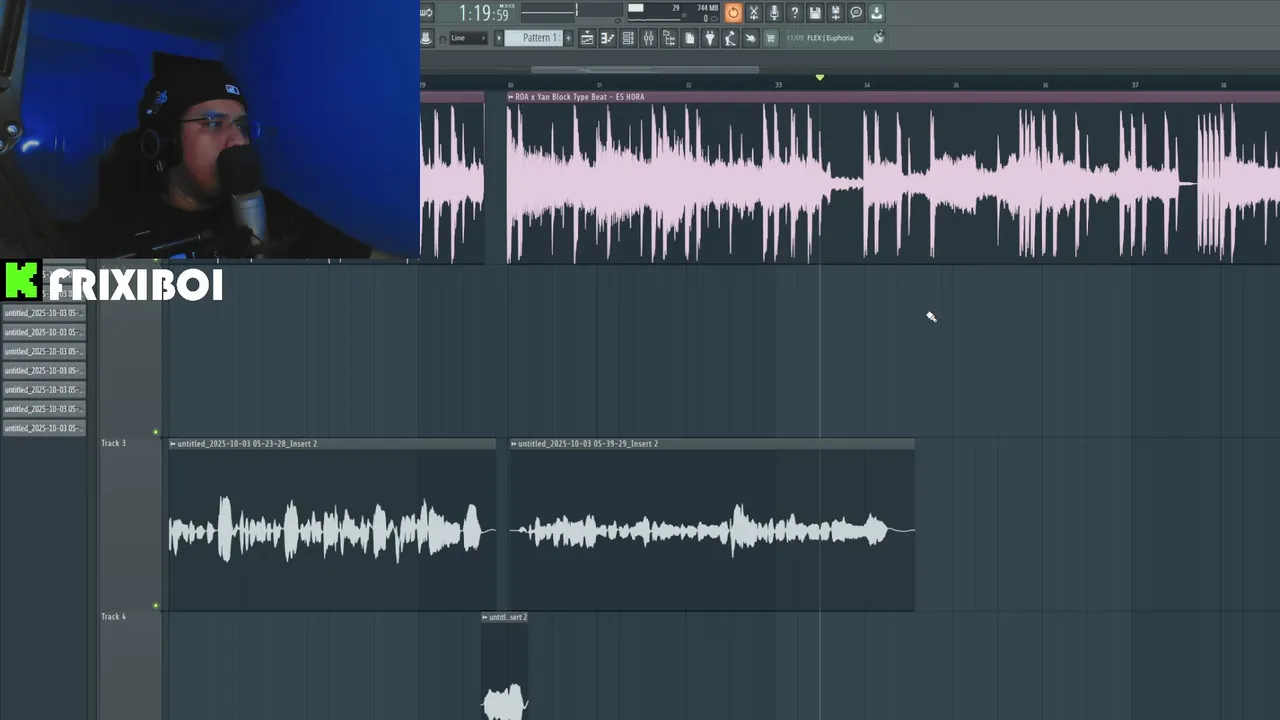Toggle the microphone recording icon
Image resolution: width=1280 pixels, height=720 pixels.
click(774, 13)
